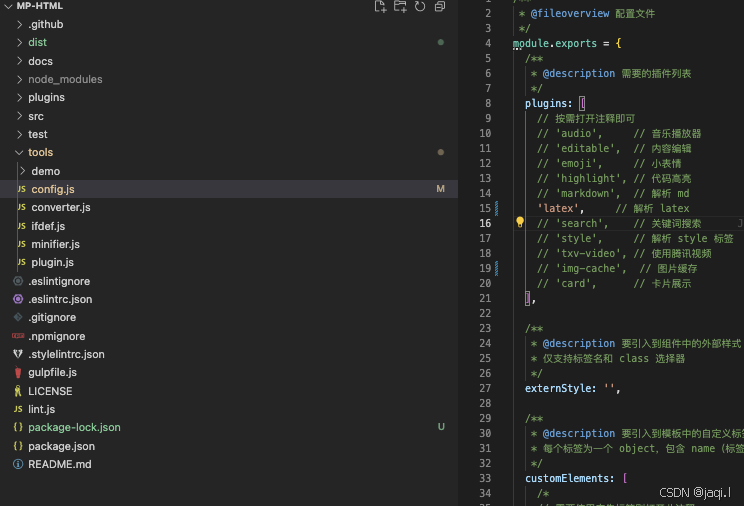Click the stylelint icon beside .stylelintrc.json
Screen dimensions: 744x506
coord(18,354)
